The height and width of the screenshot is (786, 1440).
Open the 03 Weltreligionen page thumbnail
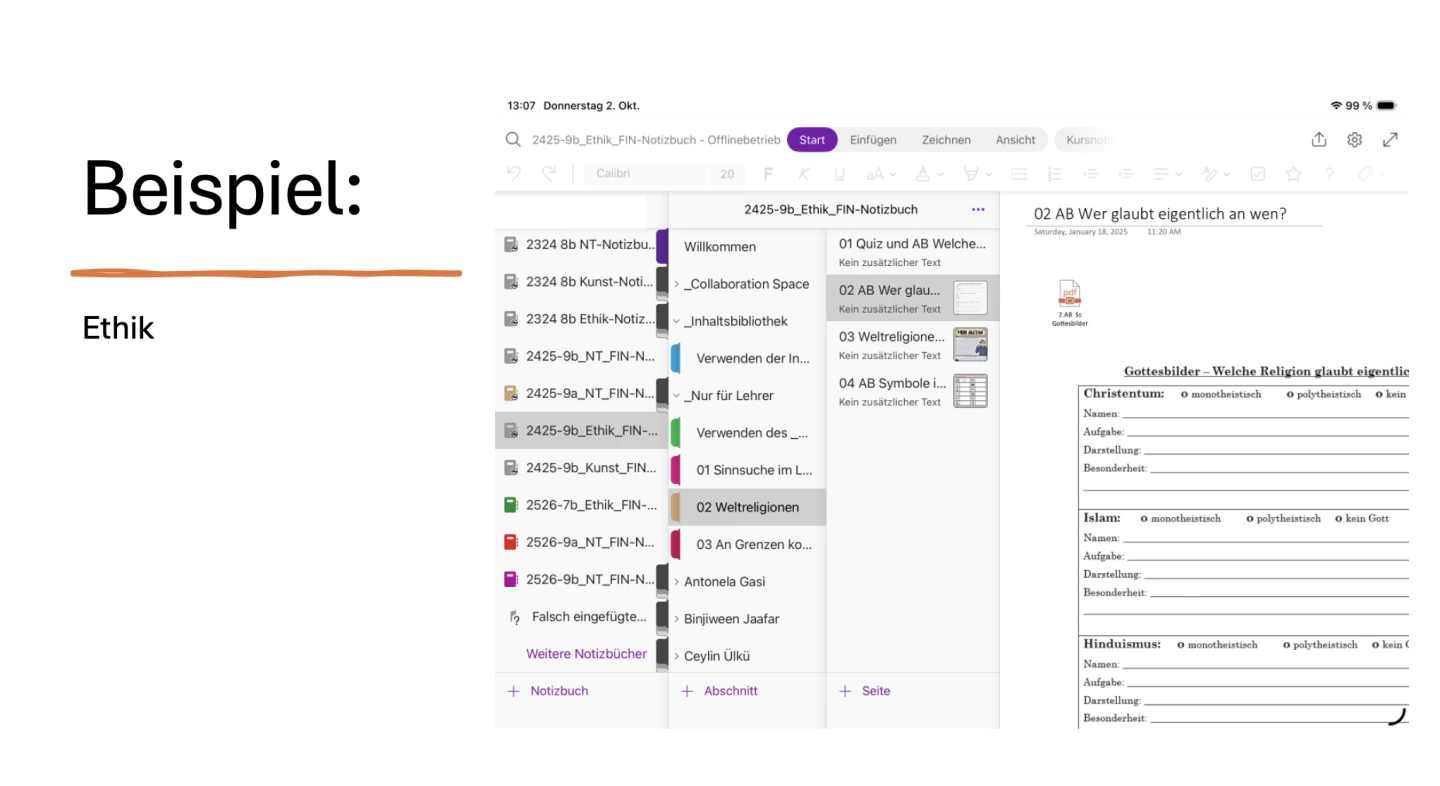pos(969,344)
